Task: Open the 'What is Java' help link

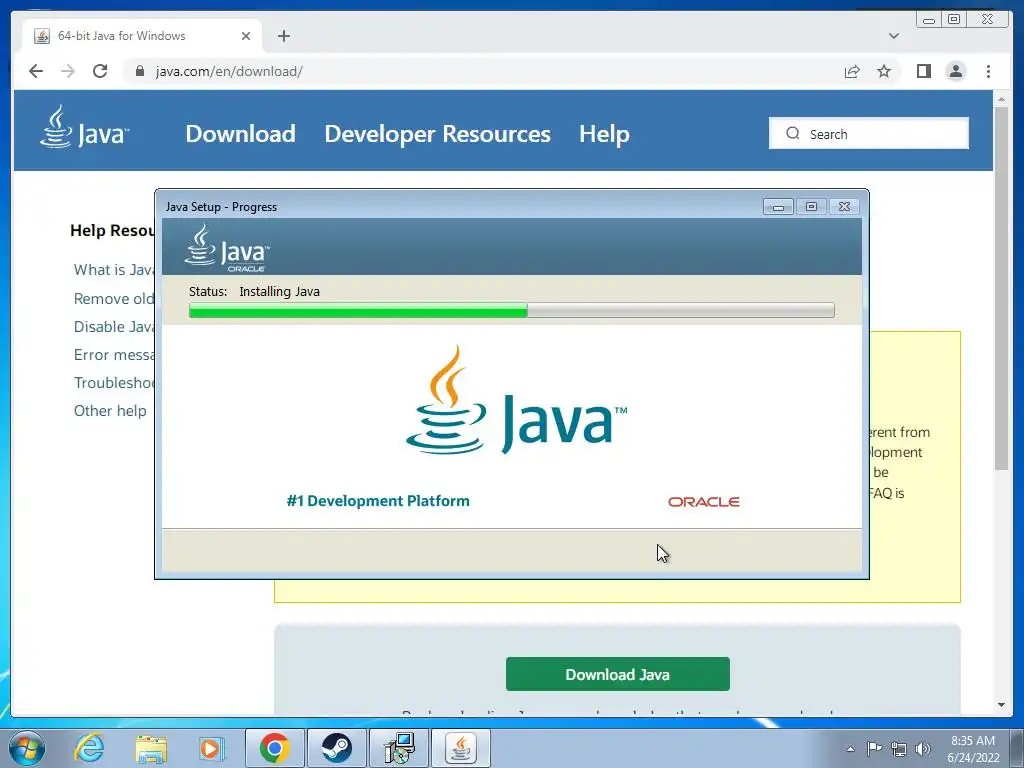Action: click(114, 270)
